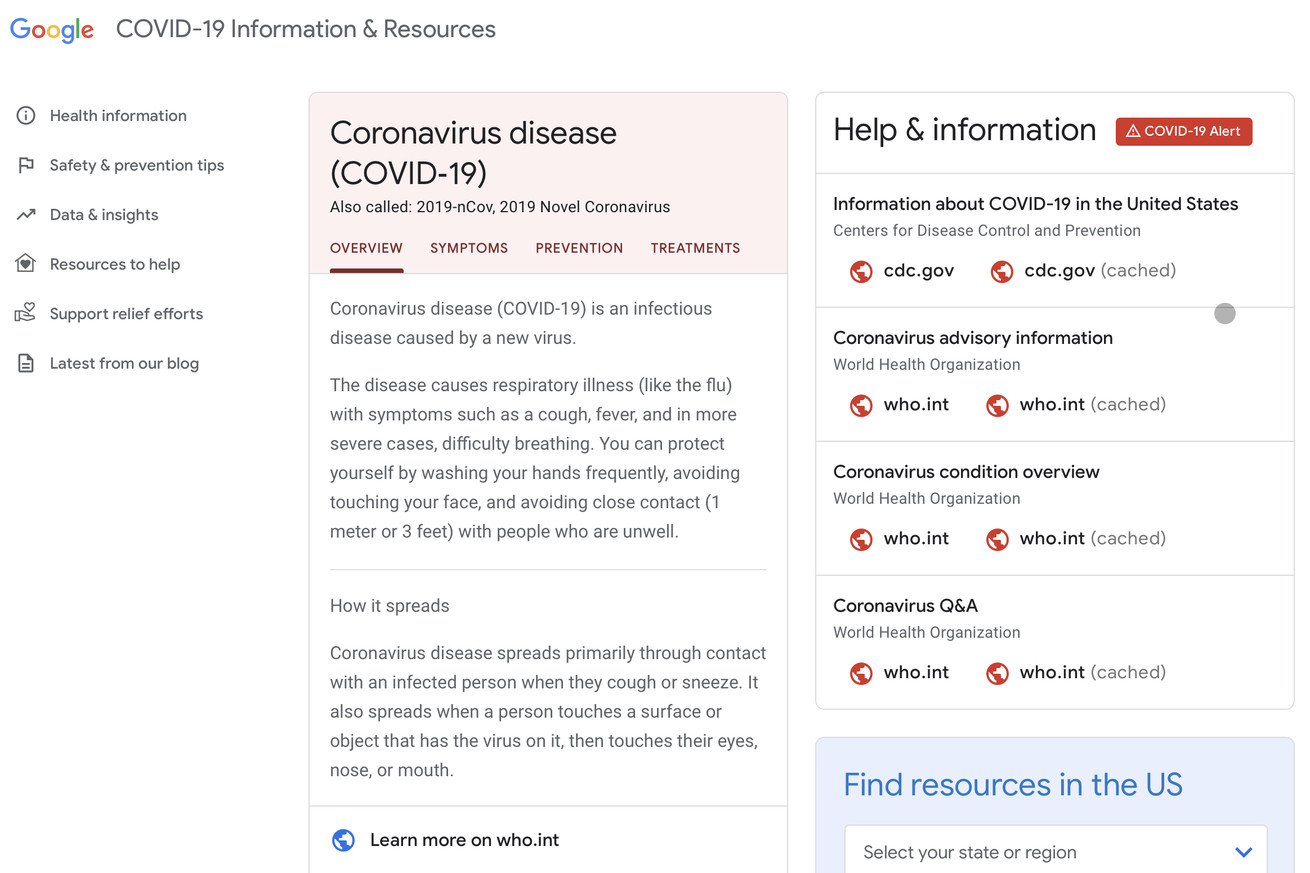Image resolution: width=1310 pixels, height=873 pixels.
Task: Click the 'Coronavirus disease (COVID-19)' card title
Action: tap(473, 152)
